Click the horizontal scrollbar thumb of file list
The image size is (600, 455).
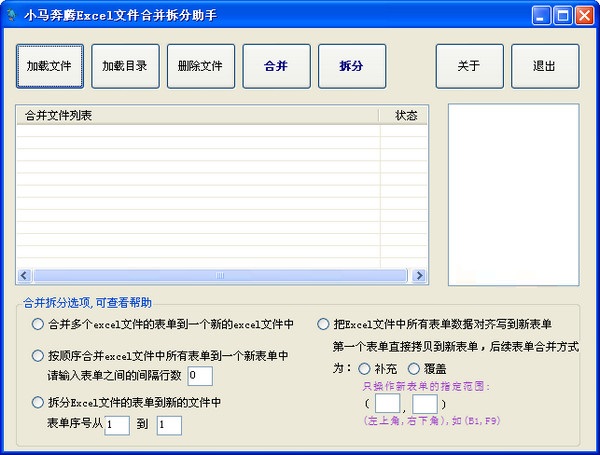pyautogui.click(x=220, y=276)
